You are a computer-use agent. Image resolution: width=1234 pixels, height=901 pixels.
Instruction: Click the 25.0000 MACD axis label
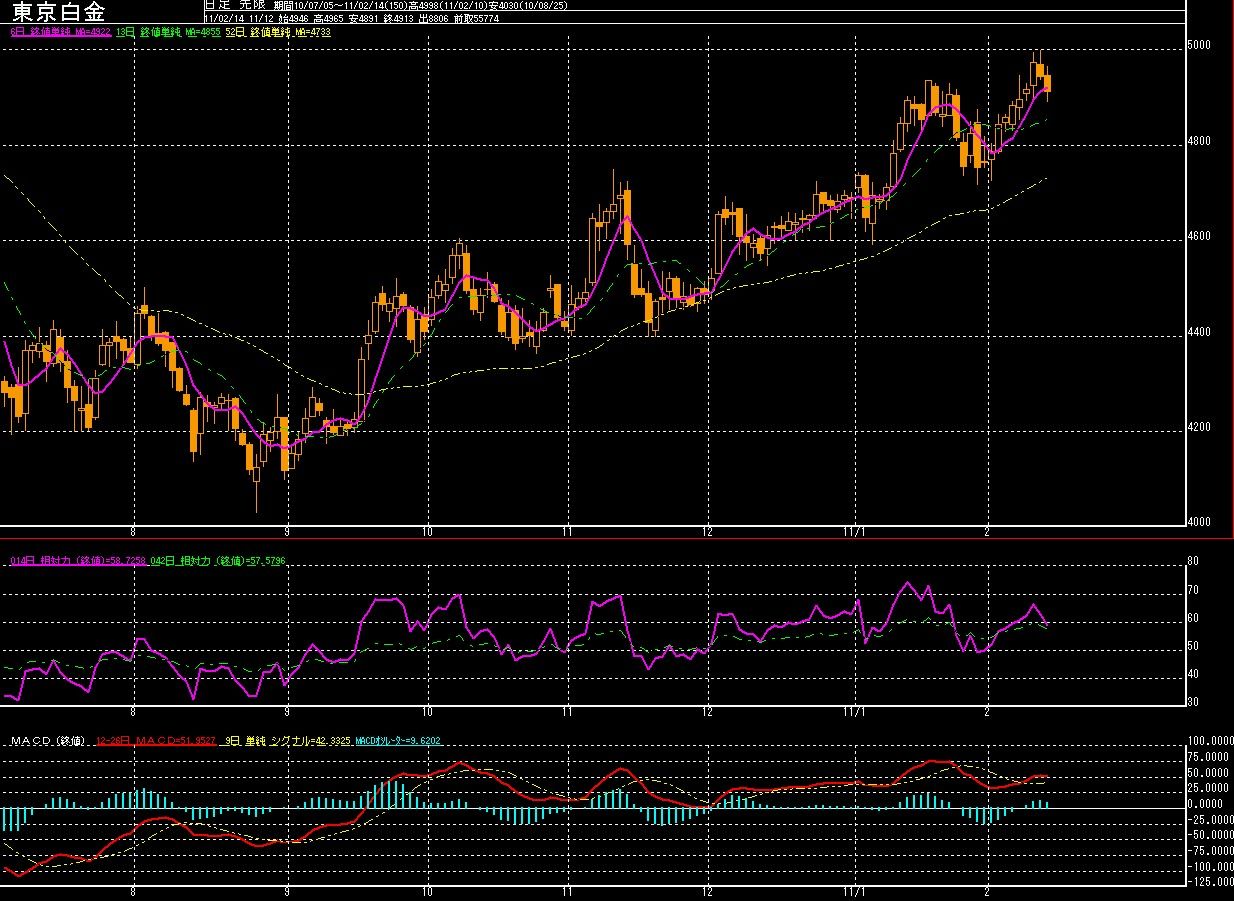click(1210, 789)
